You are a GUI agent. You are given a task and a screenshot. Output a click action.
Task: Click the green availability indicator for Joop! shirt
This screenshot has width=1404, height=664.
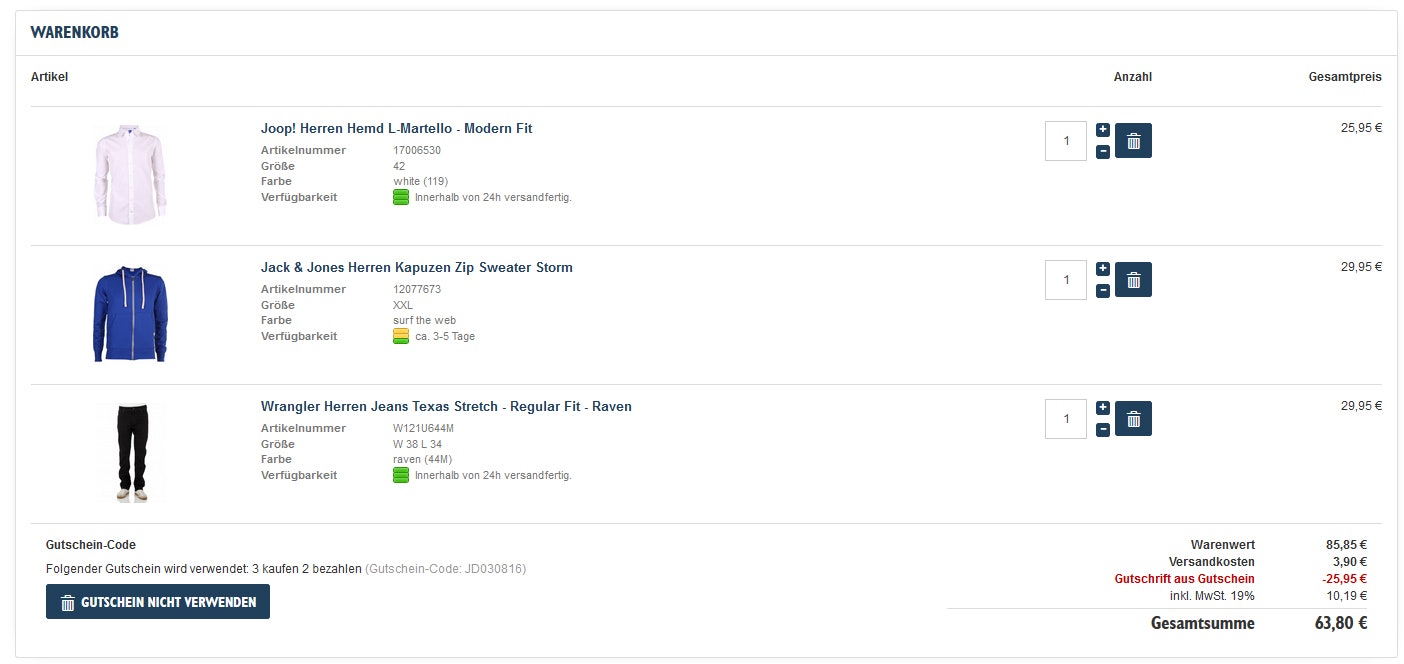click(401, 198)
